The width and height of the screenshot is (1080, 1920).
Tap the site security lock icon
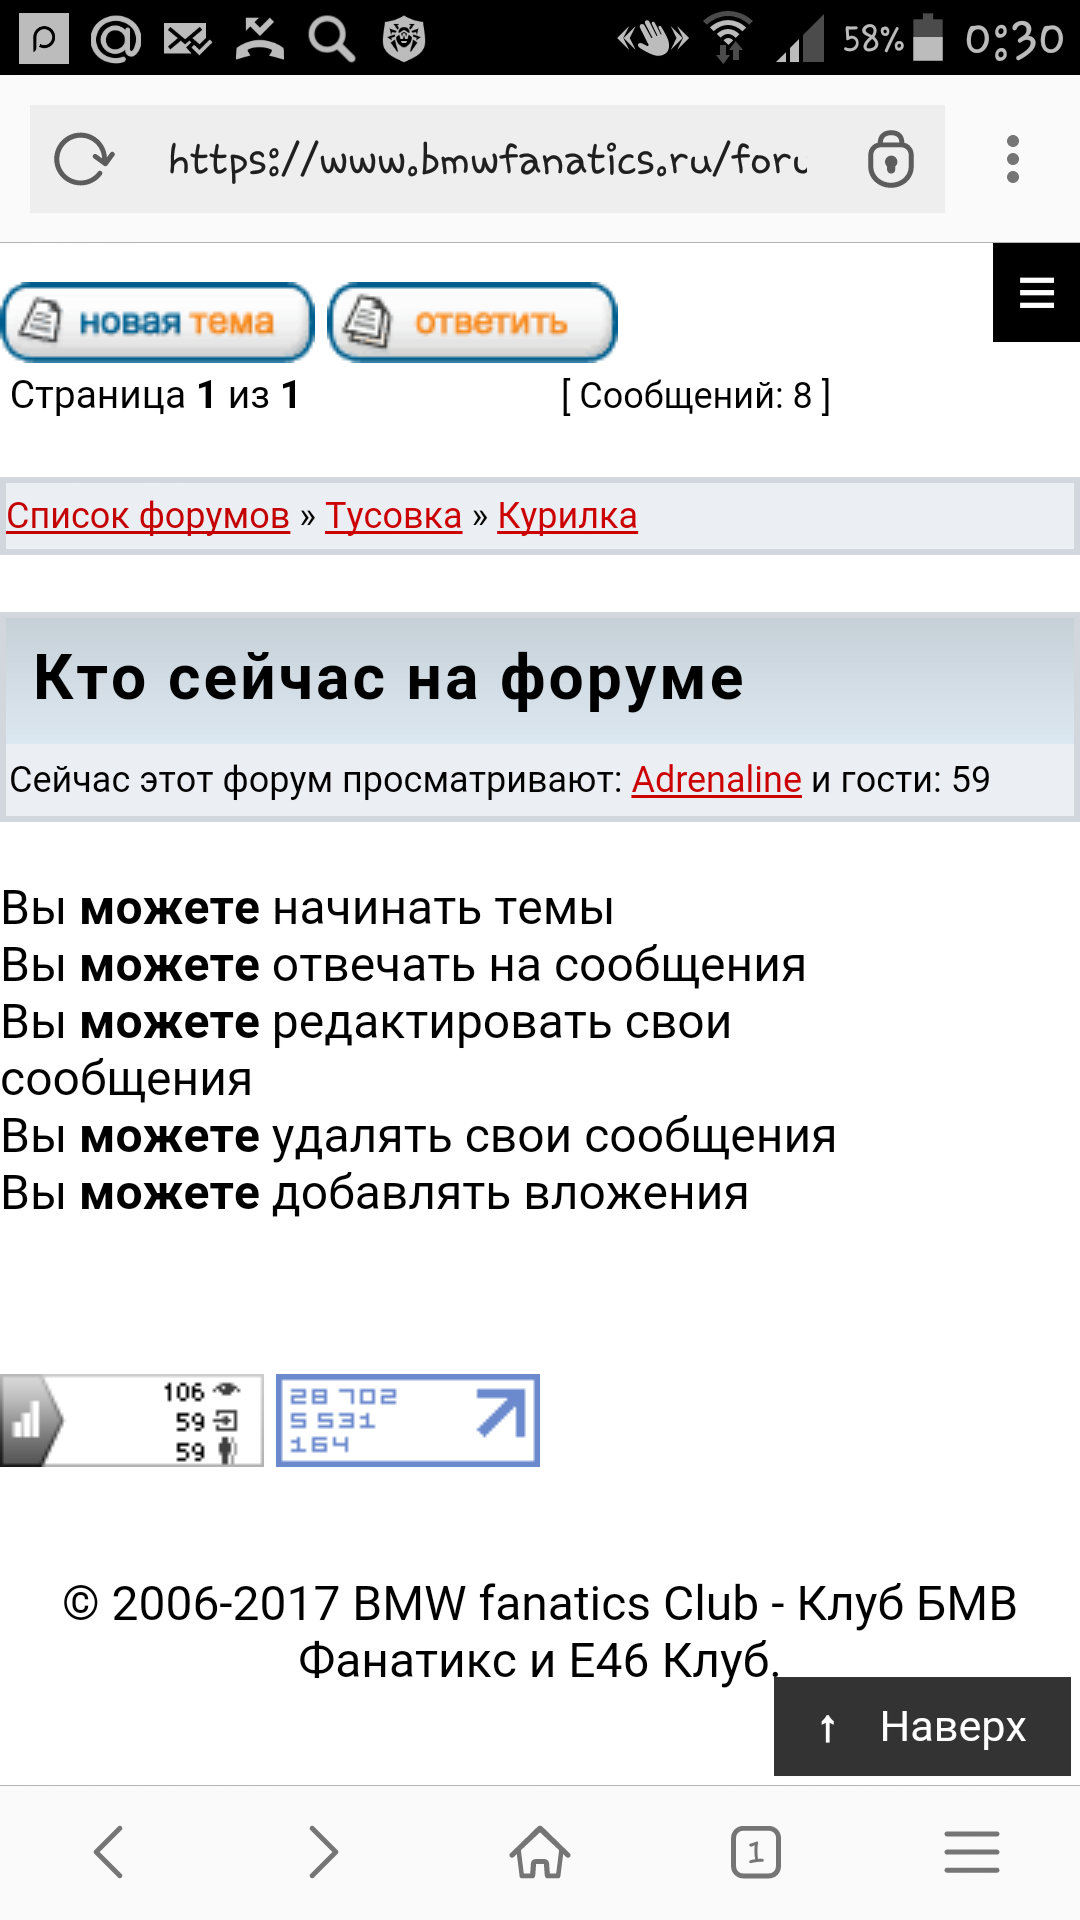coord(890,160)
